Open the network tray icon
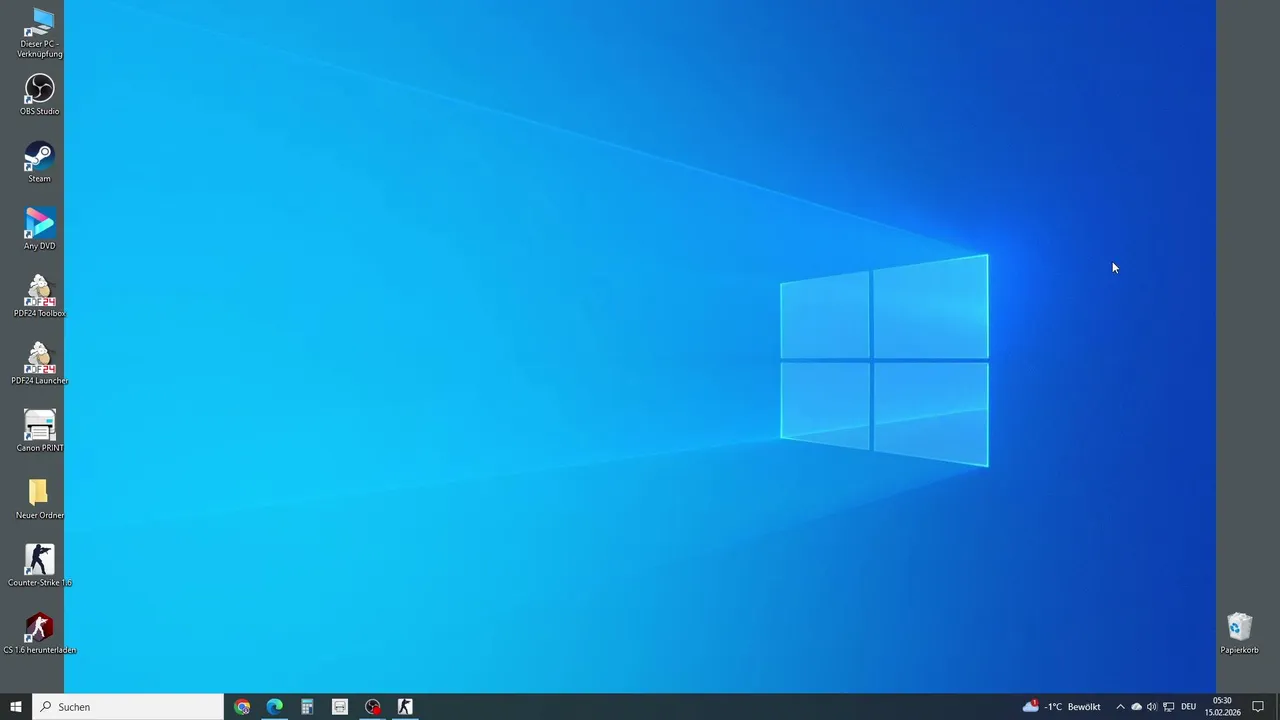This screenshot has height=720, width=1280. pos(1168,707)
